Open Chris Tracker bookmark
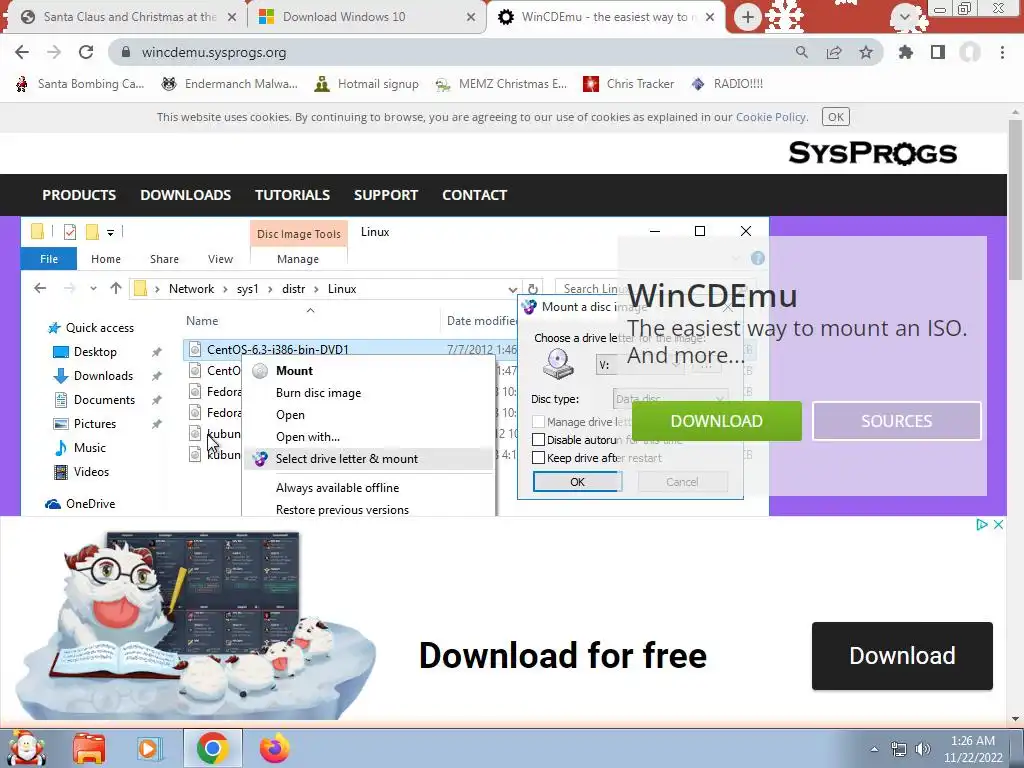The height and width of the screenshot is (768, 1024). tap(629, 84)
